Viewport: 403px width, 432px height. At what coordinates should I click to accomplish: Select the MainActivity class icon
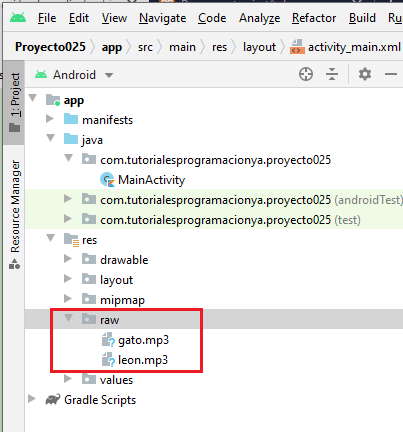pos(107,180)
